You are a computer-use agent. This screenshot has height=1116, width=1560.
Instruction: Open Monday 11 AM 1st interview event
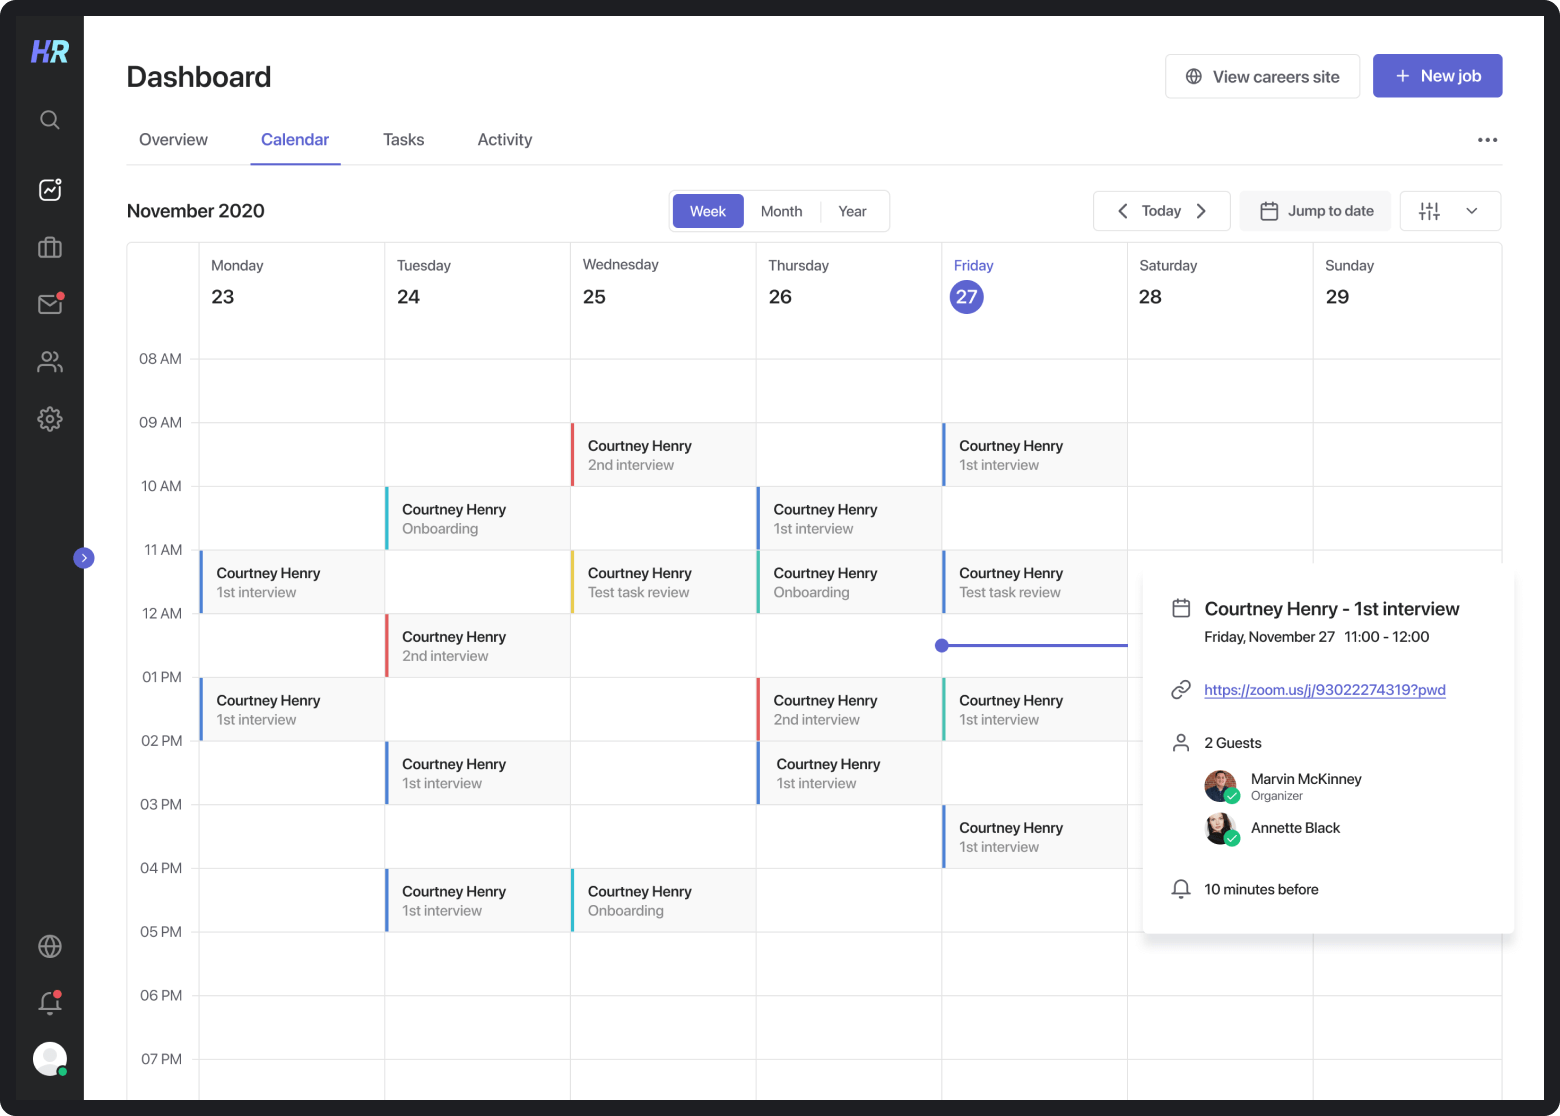(x=292, y=582)
